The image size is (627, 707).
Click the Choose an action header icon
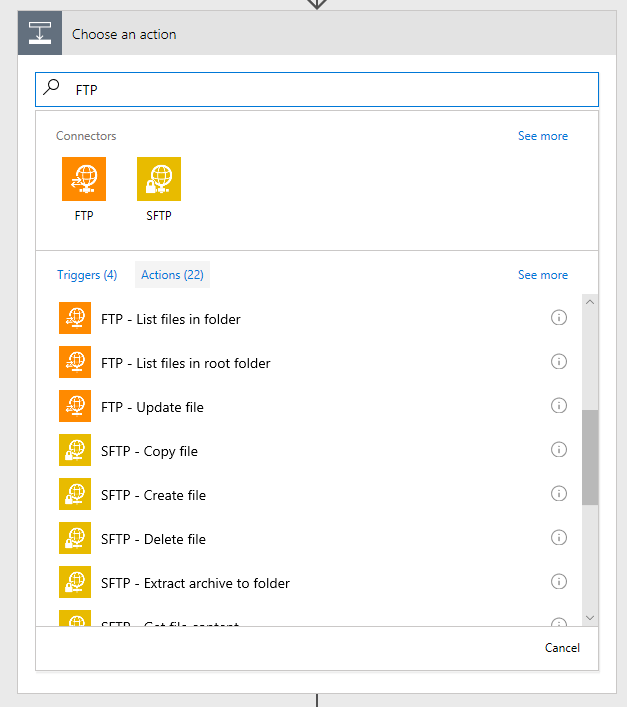40,33
